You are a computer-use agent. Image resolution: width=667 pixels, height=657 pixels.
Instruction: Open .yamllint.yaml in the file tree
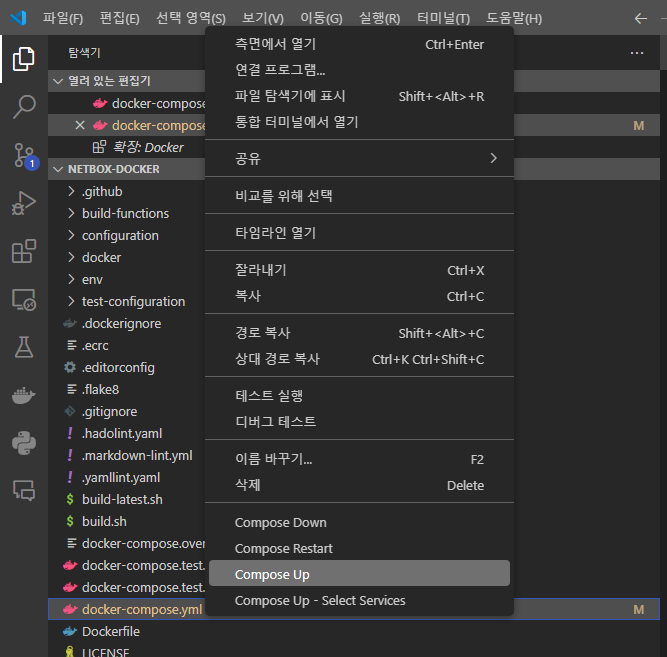pos(121,477)
